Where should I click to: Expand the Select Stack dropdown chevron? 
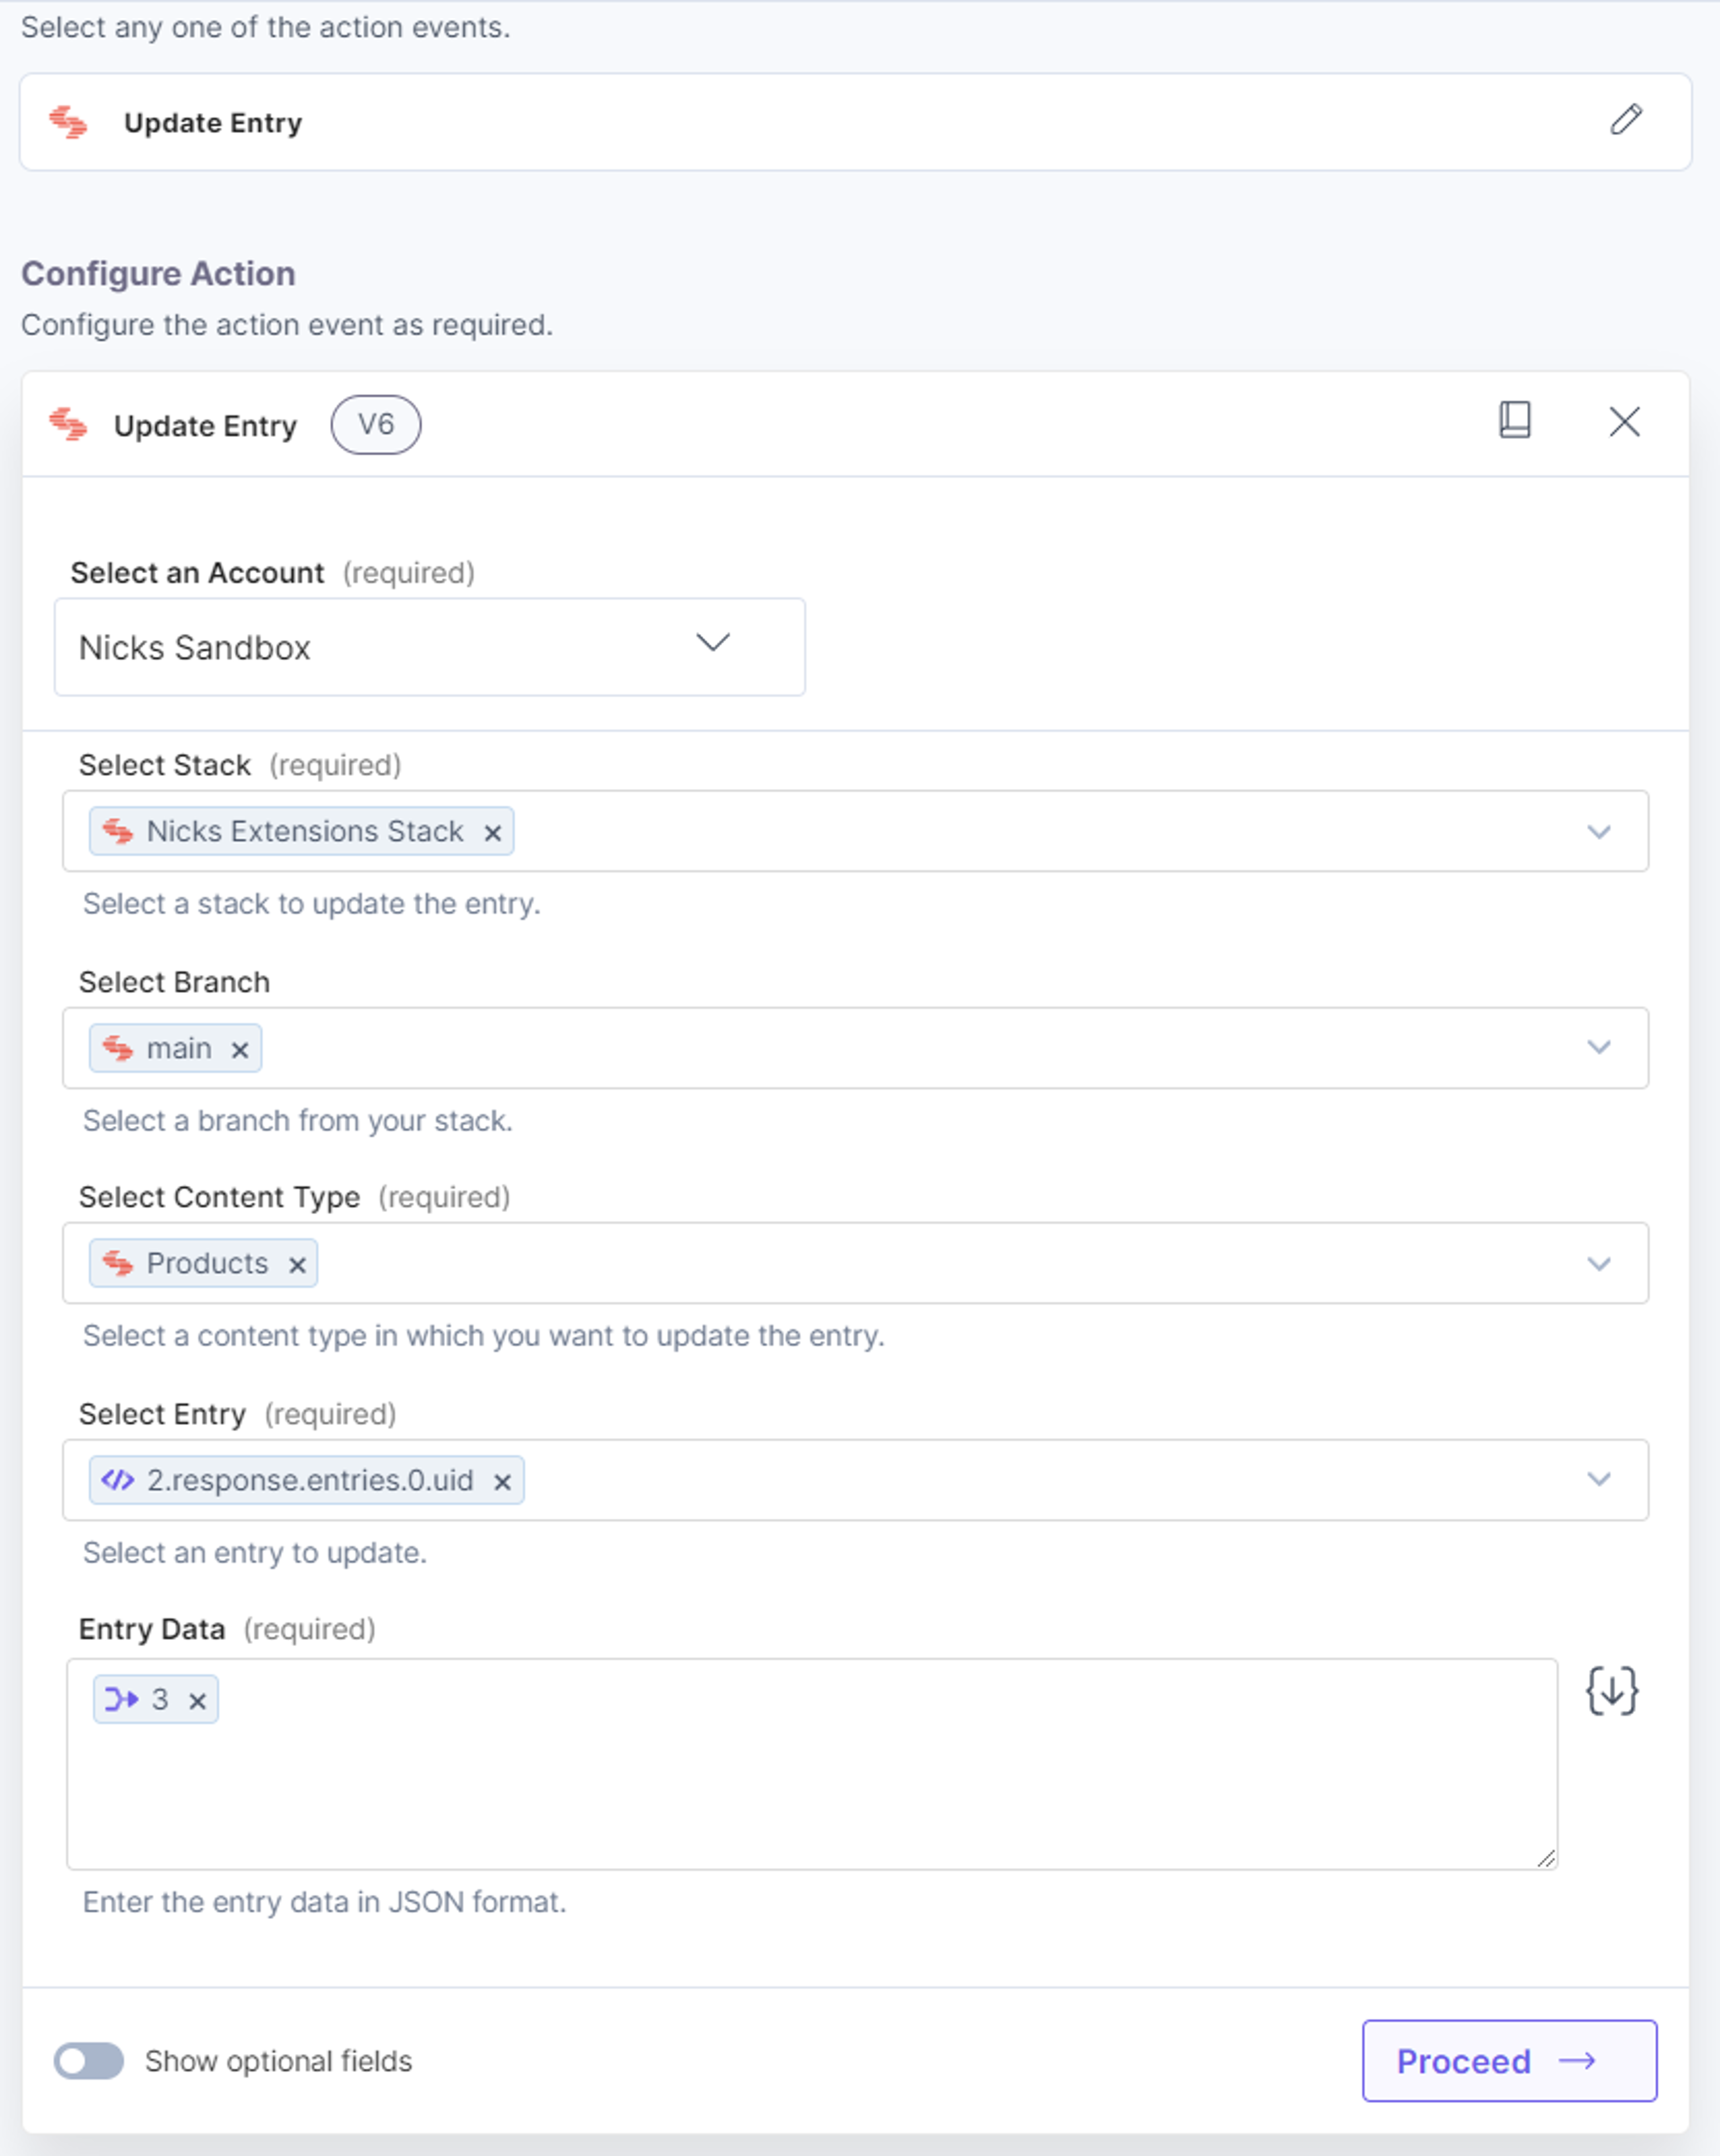click(x=1599, y=832)
